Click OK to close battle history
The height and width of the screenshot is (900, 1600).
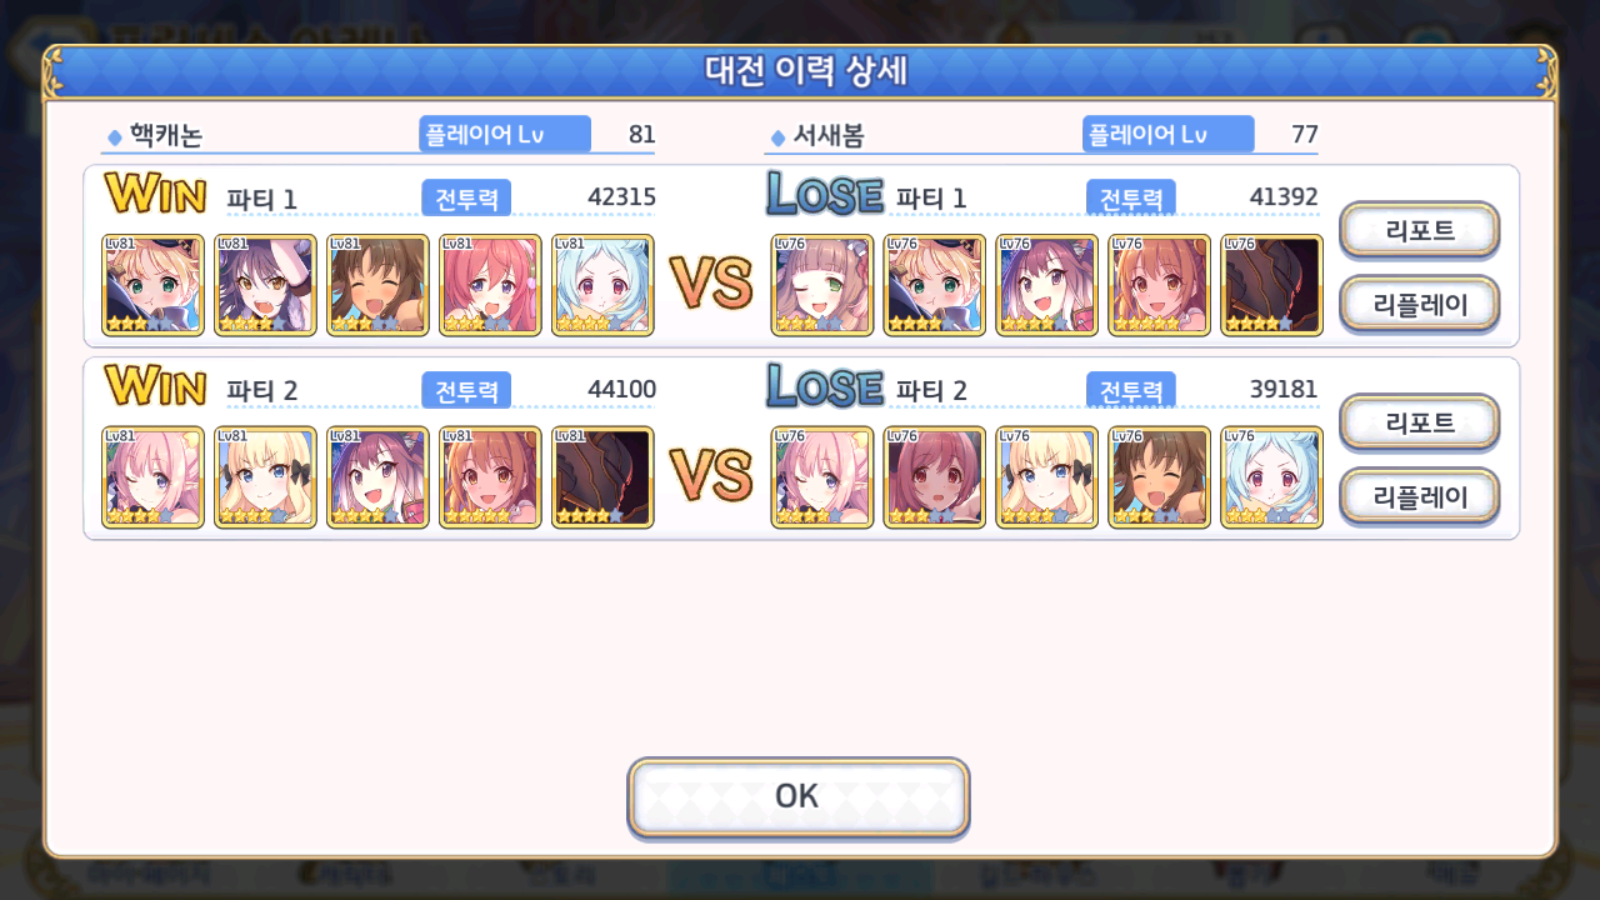click(798, 797)
